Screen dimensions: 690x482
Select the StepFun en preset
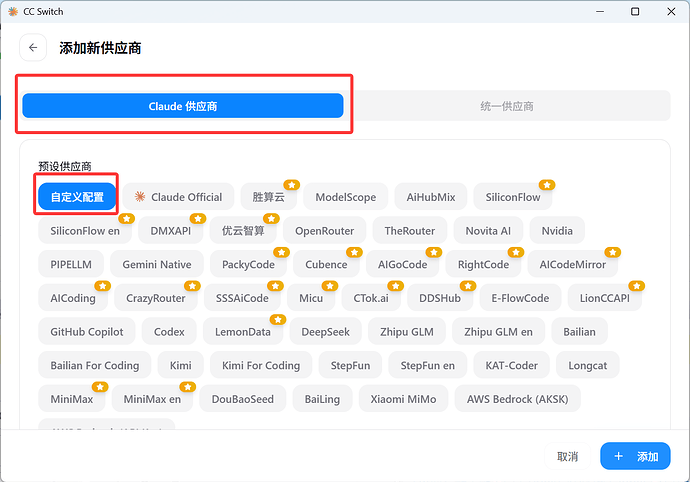427,365
